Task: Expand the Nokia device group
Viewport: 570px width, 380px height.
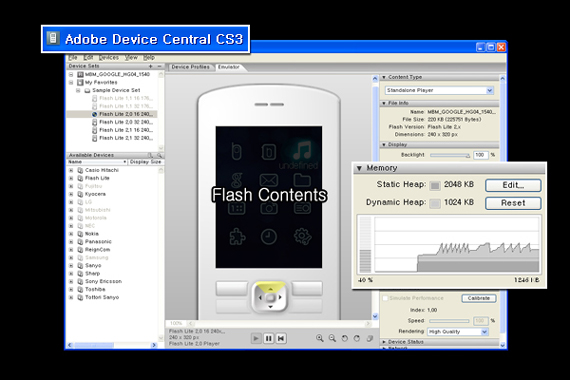Action: 71,234
